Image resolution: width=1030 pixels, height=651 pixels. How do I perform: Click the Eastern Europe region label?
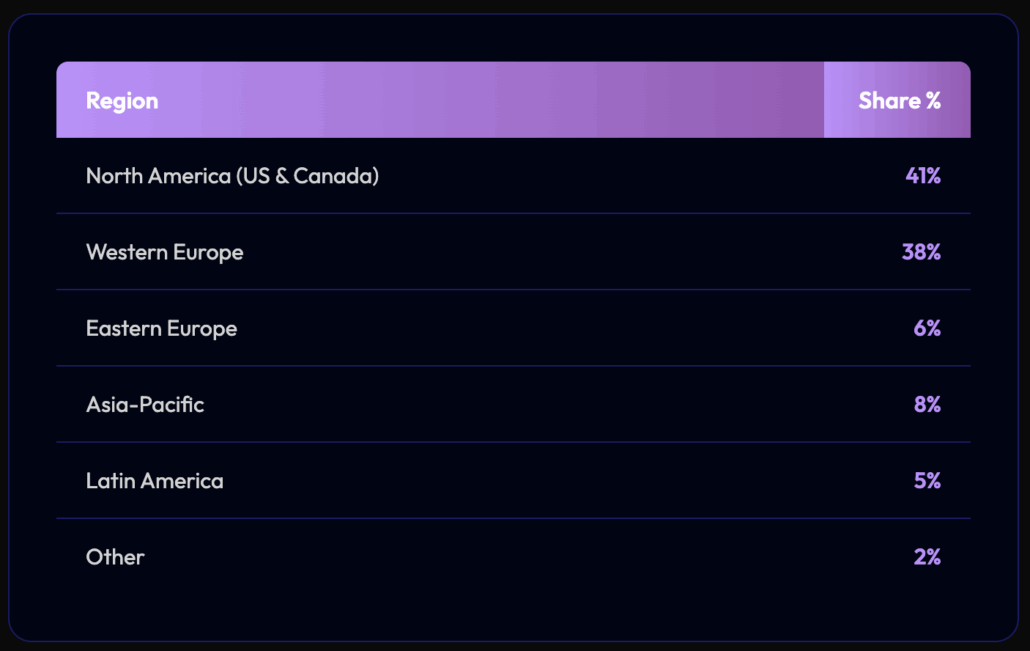[161, 328]
